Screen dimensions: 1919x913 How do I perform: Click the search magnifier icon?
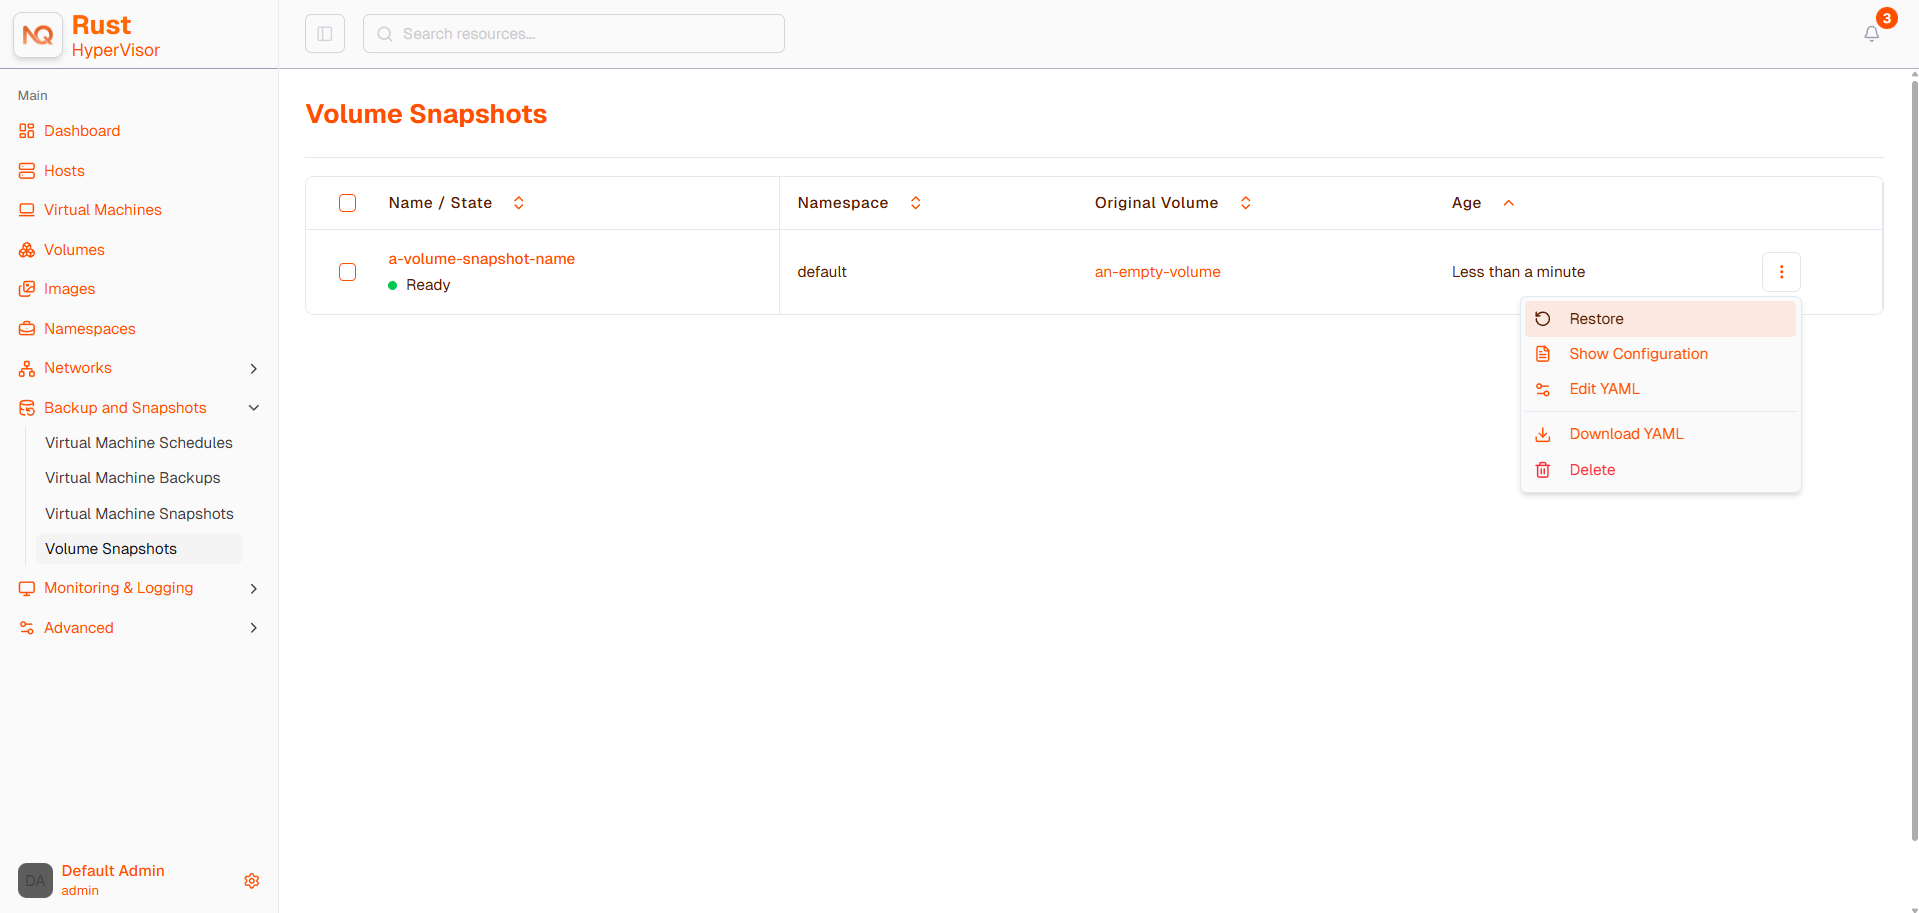click(x=385, y=34)
